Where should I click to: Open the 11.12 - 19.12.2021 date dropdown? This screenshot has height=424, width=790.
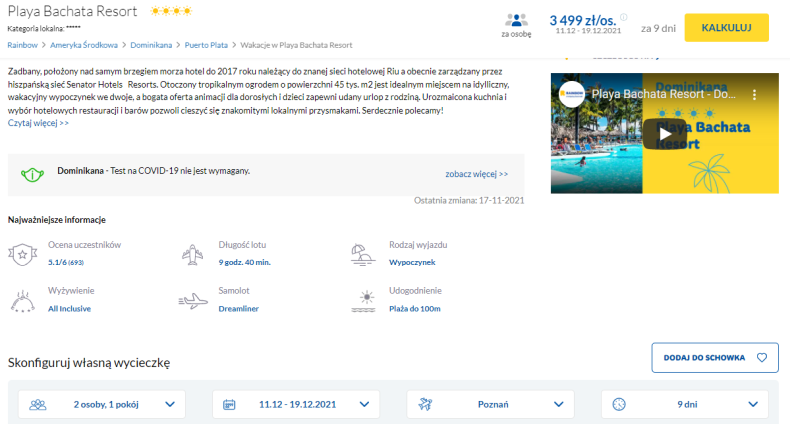296,404
